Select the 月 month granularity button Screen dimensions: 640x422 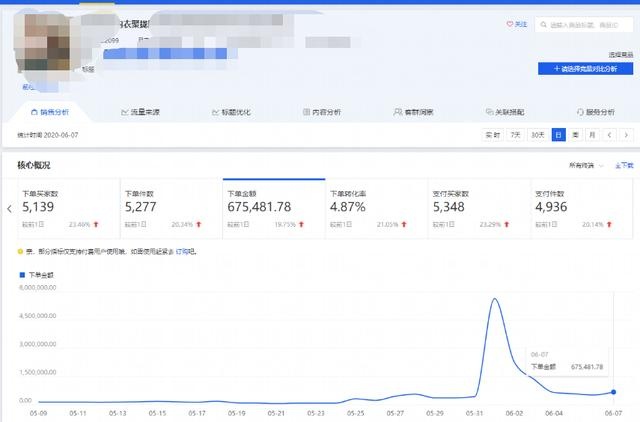click(592, 135)
